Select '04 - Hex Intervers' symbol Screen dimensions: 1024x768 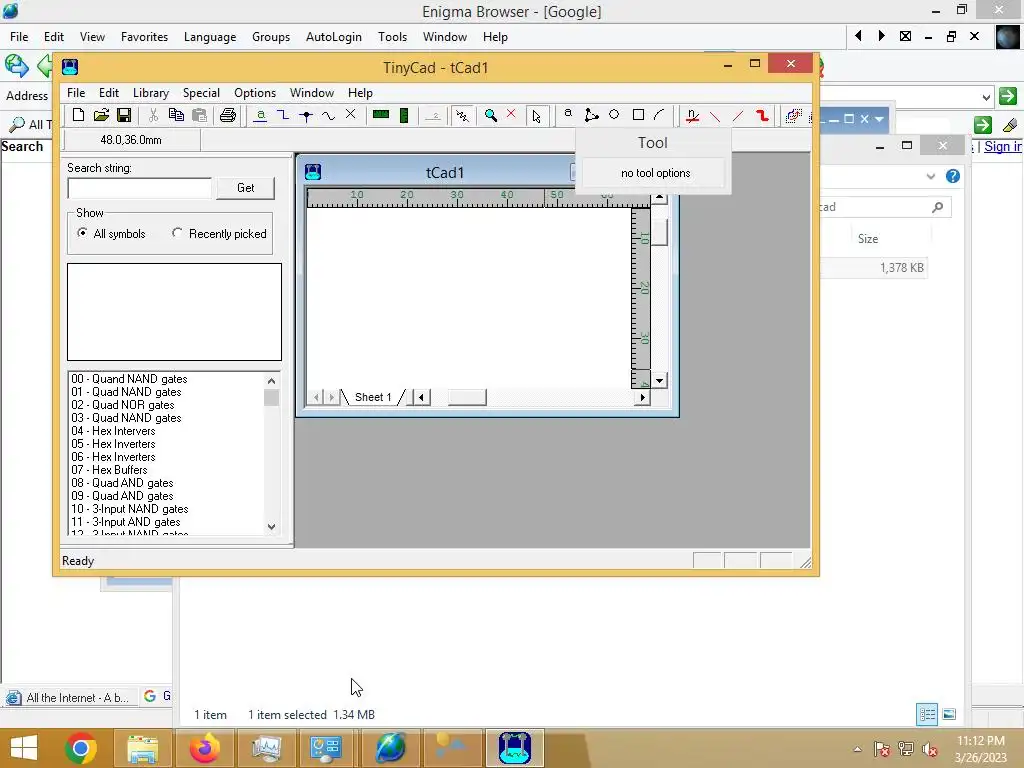click(113, 431)
